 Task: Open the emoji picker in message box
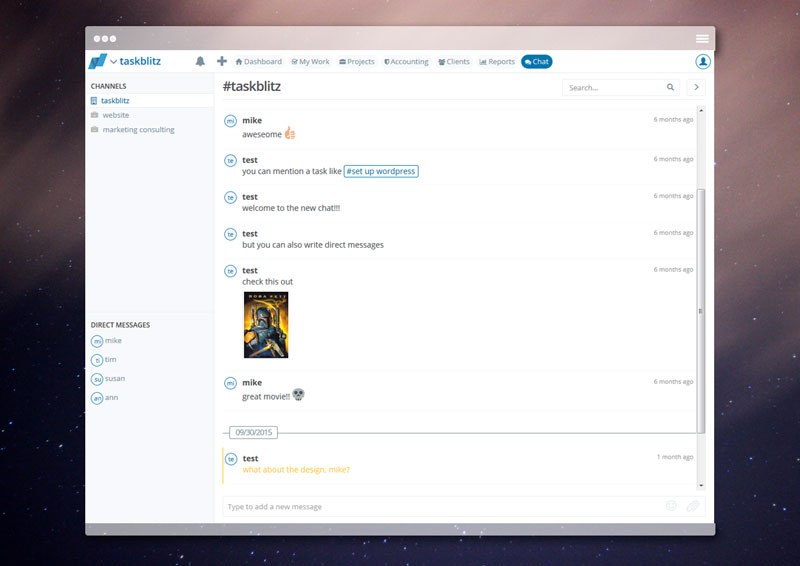coord(671,506)
